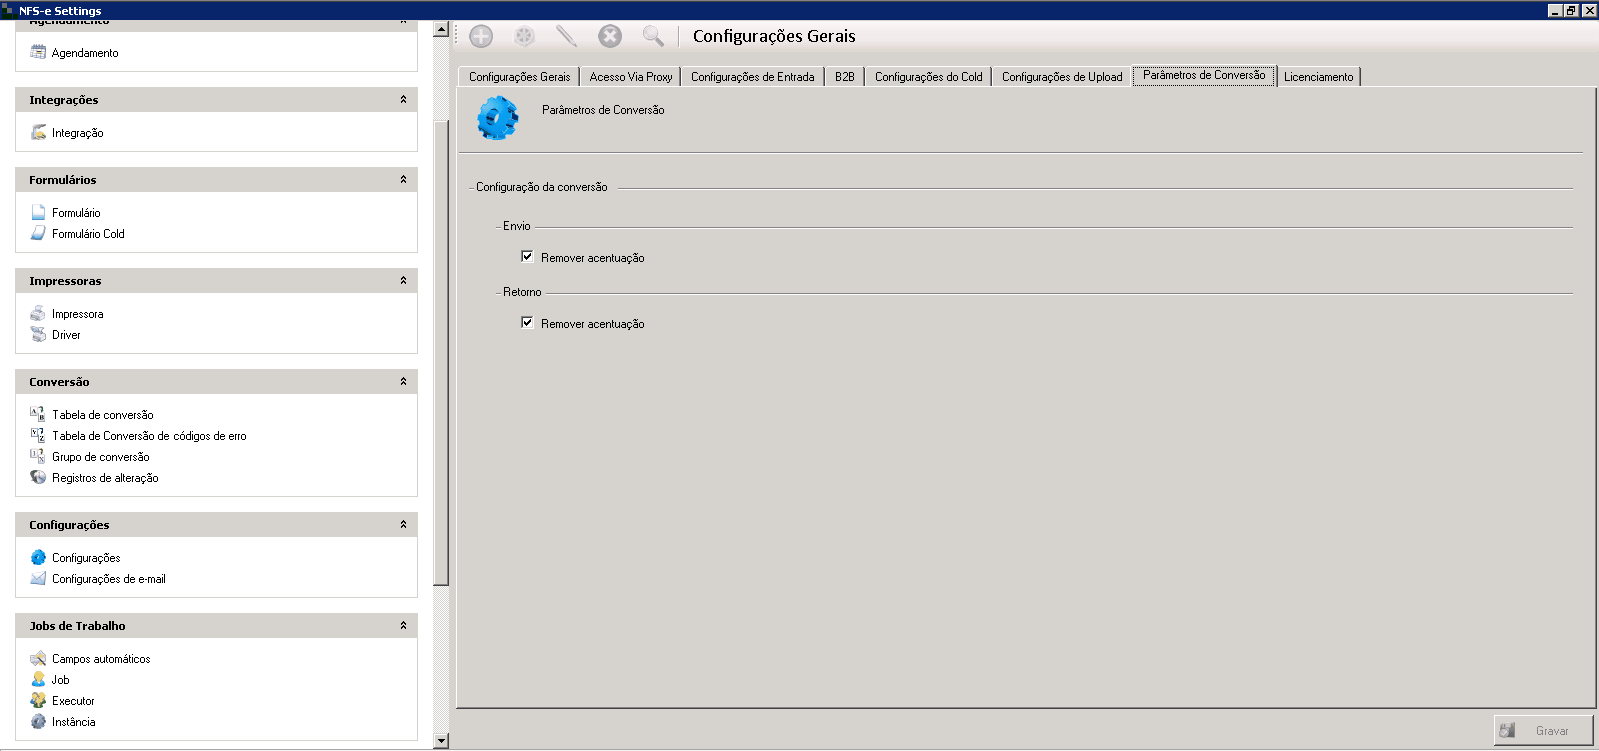
Task: Open the Tabela de conversão icon
Action: (38, 414)
